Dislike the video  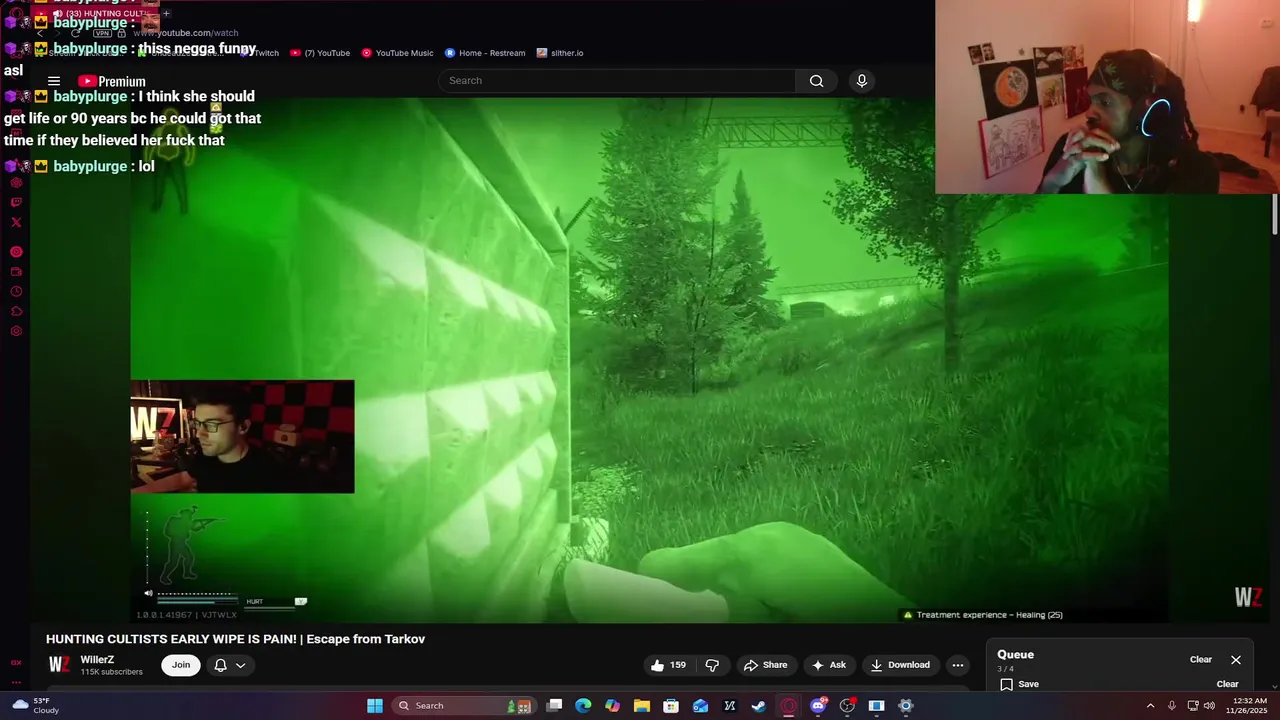point(712,665)
